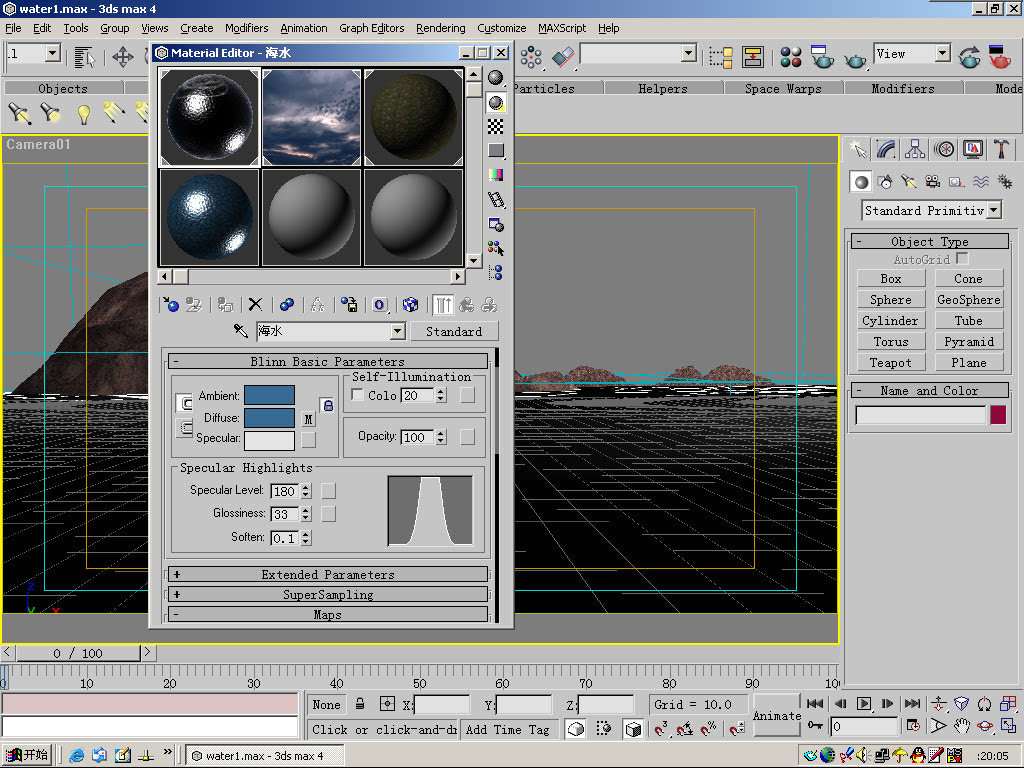
Task: Click Make Preview filmstrip icon
Action: tap(496, 200)
